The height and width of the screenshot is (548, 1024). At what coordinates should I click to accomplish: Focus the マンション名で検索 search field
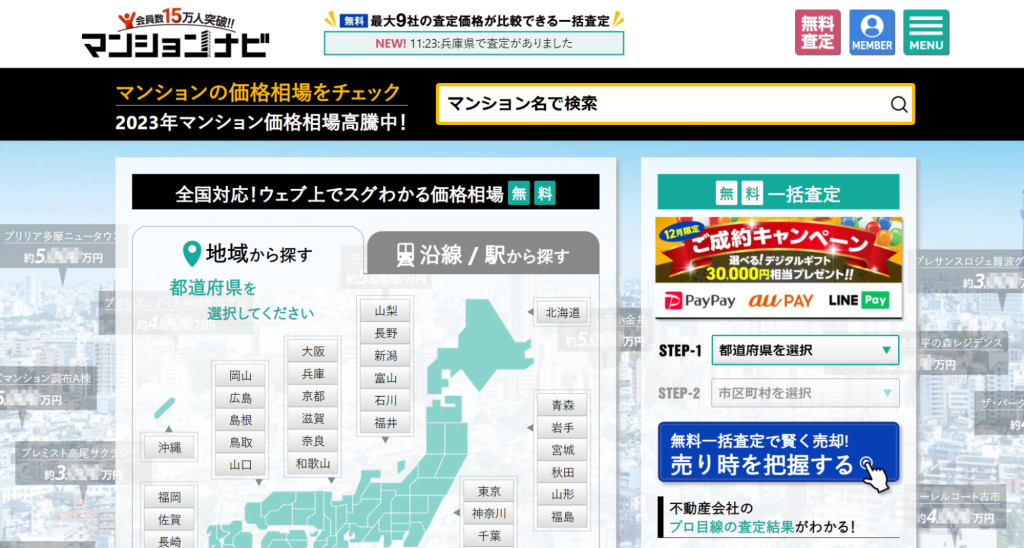[x=675, y=104]
